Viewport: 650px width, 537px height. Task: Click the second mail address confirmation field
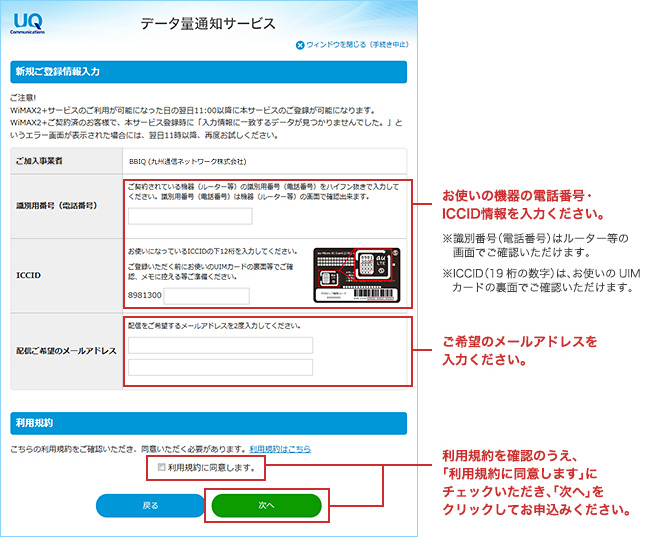click(221, 367)
